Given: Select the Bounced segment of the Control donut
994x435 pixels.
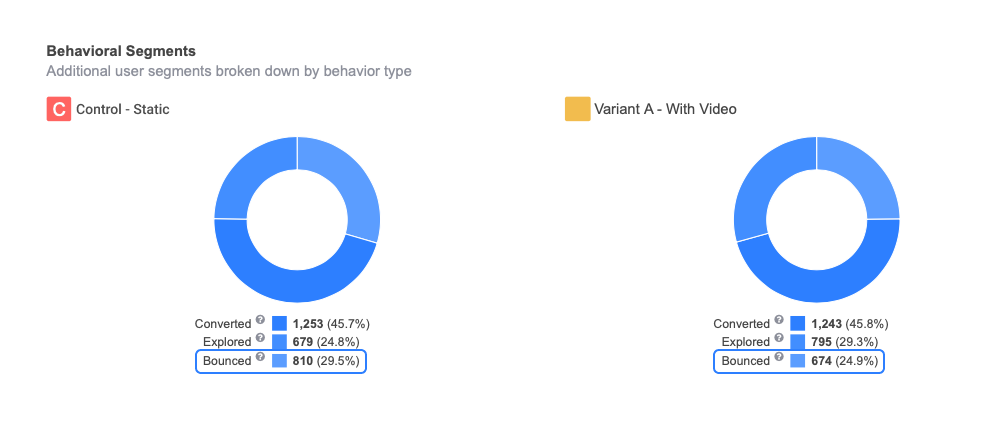Looking at the screenshot, I should pos(350,185).
